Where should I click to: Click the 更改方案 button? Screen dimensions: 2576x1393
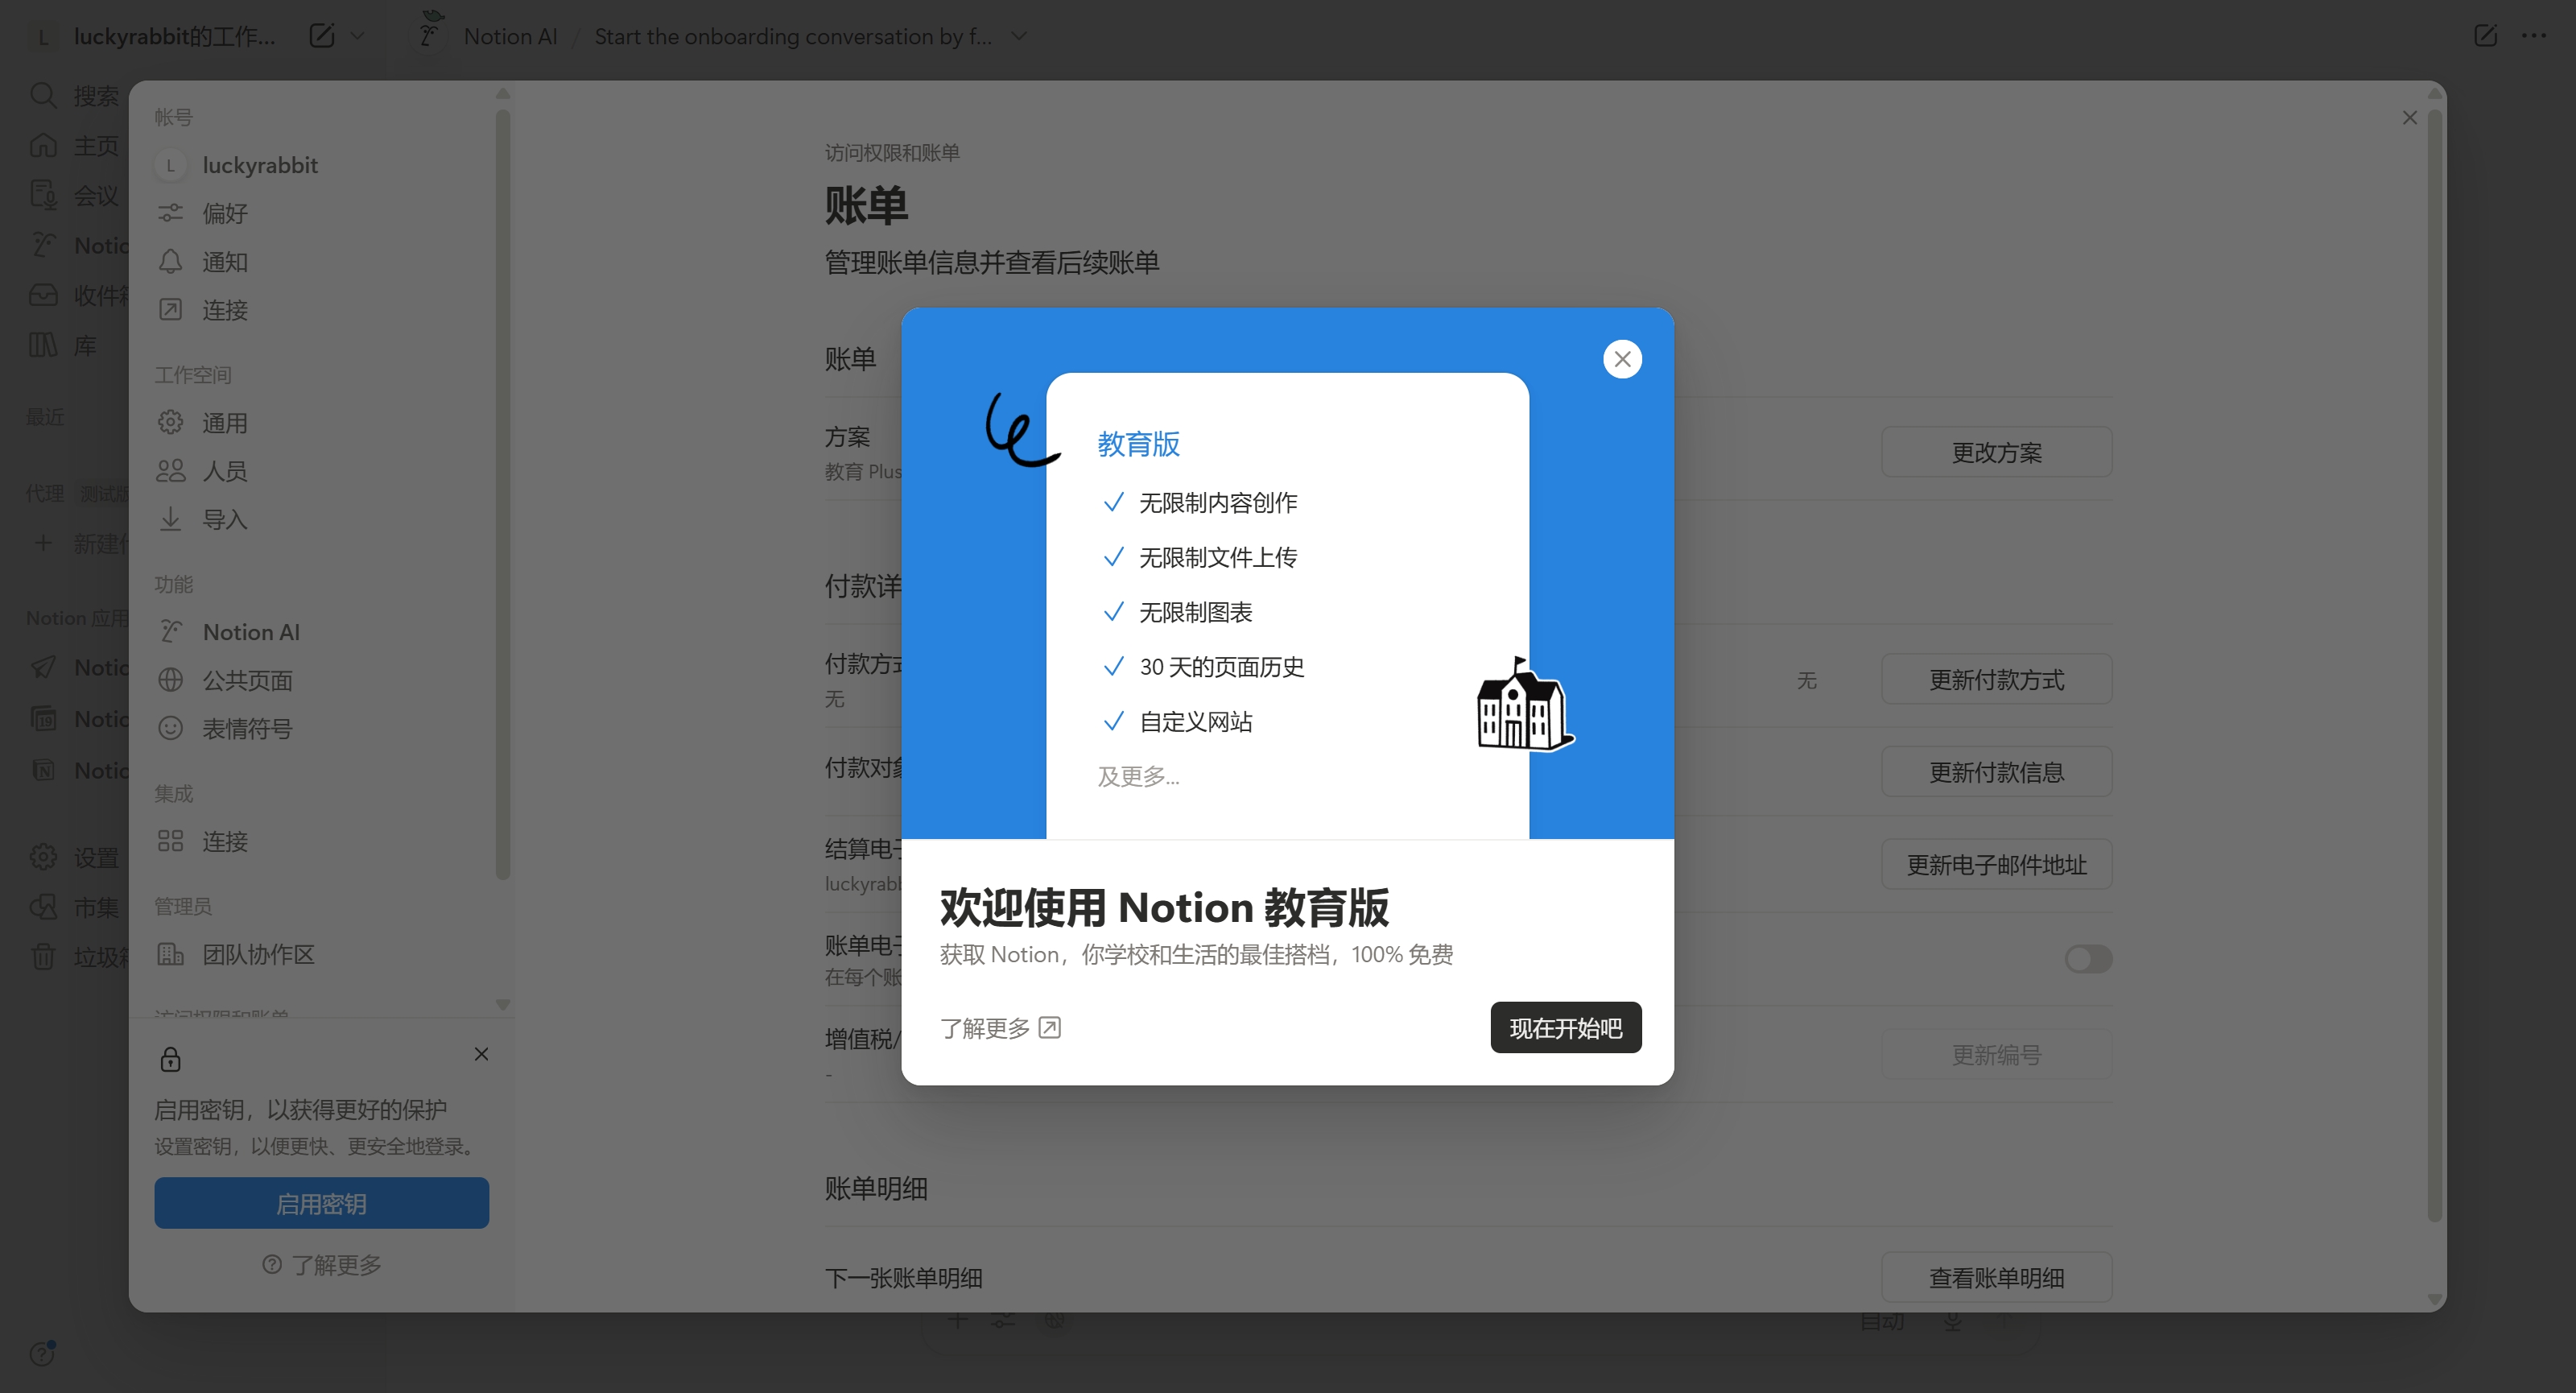tap(1996, 452)
